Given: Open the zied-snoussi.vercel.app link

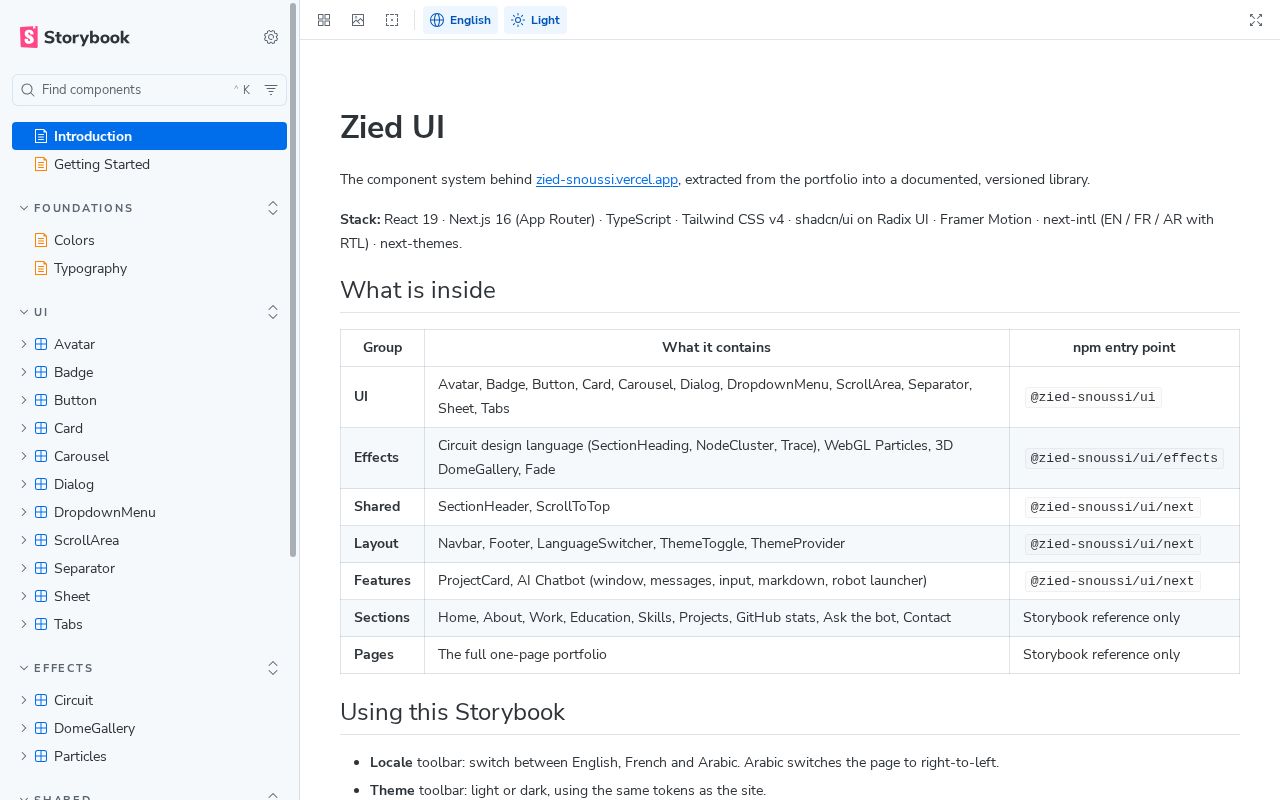Looking at the screenshot, I should pyautogui.click(x=607, y=180).
